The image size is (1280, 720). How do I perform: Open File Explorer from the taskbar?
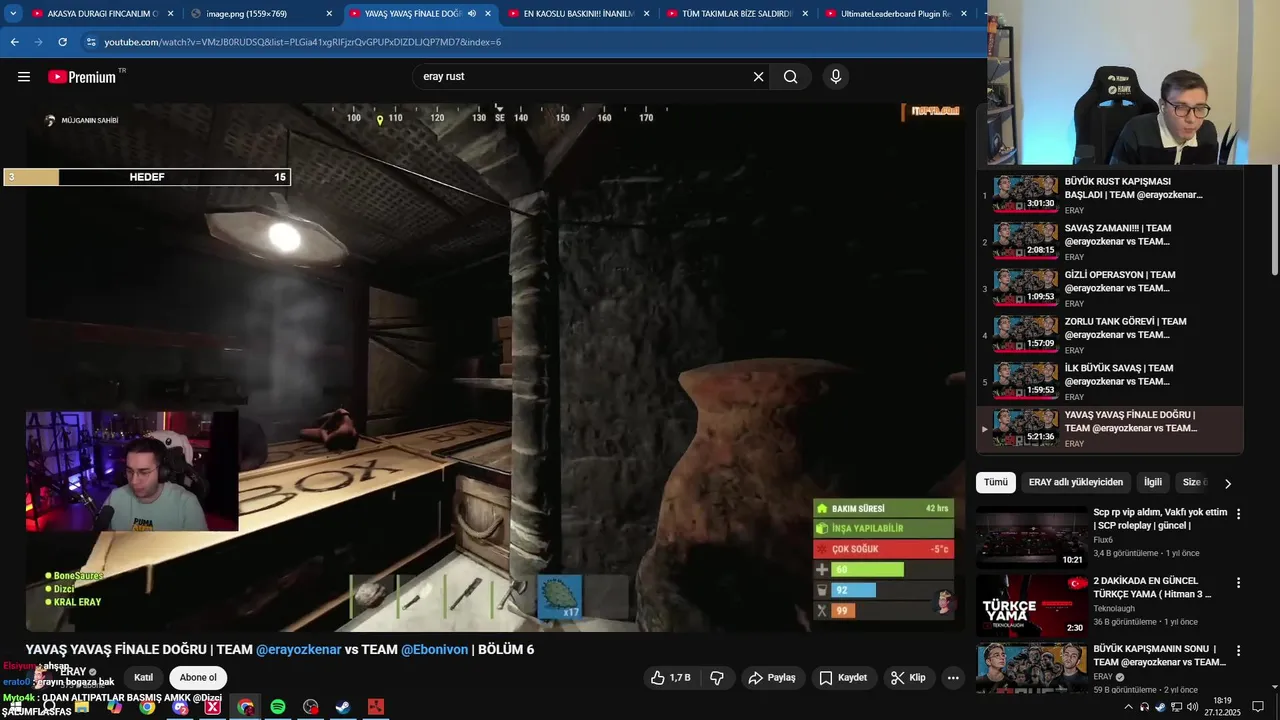(82, 707)
